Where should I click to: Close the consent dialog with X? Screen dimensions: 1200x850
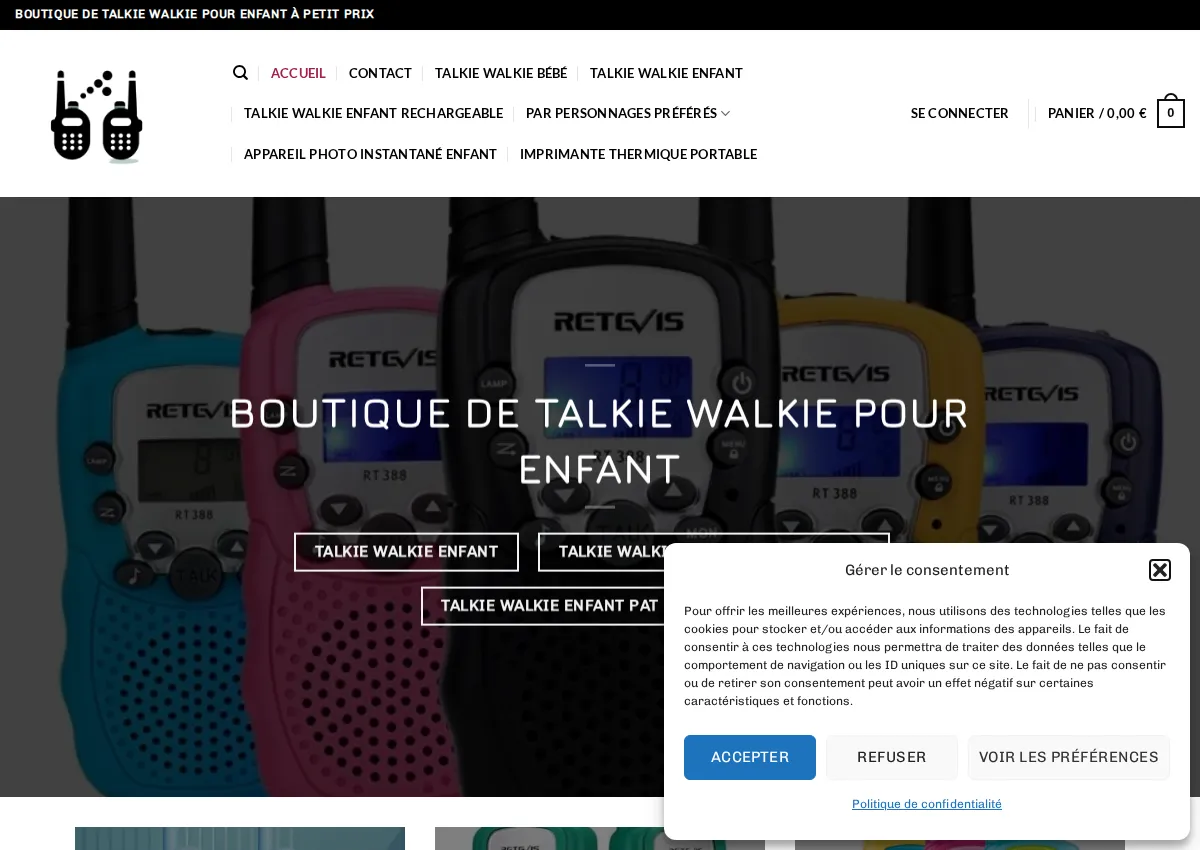coord(1160,570)
